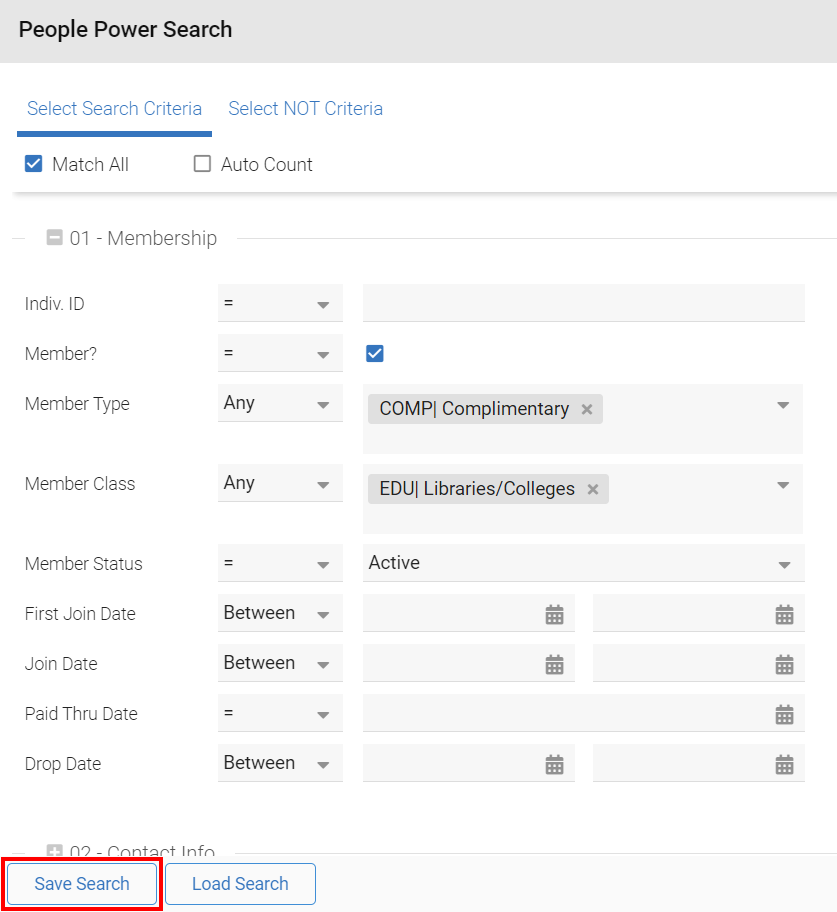Open Join Date Between dropdown
This screenshot has height=912, width=837.
280,663
